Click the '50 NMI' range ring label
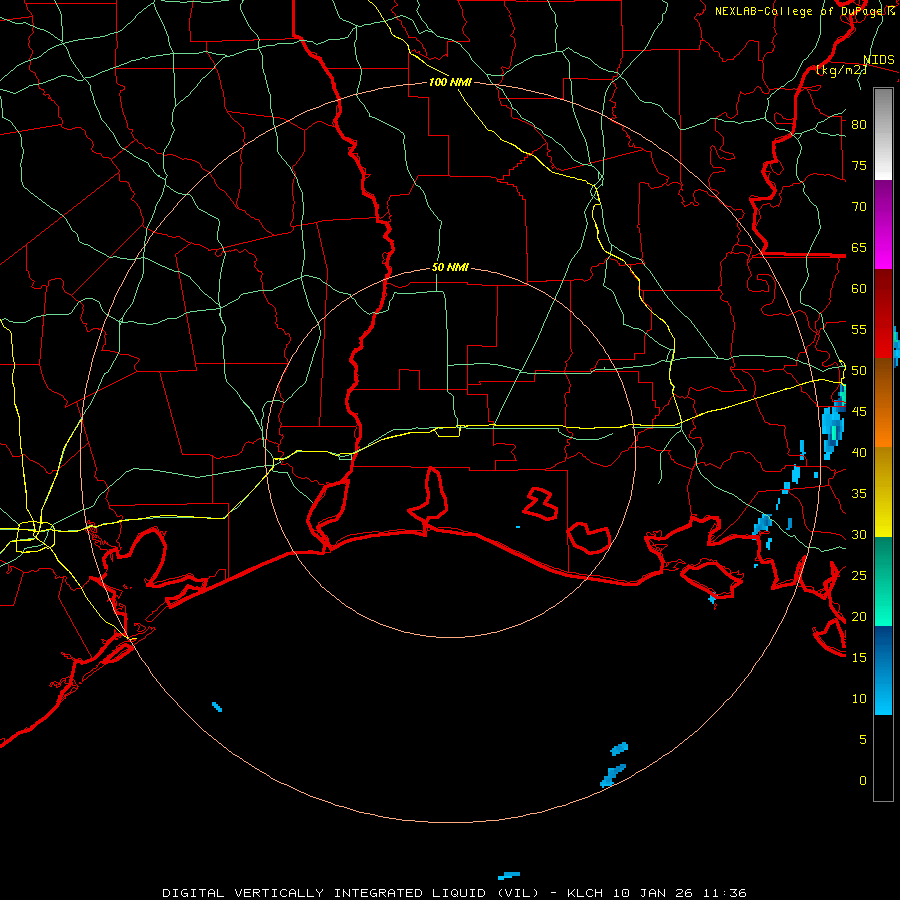900x900 pixels. pos(450,267)
